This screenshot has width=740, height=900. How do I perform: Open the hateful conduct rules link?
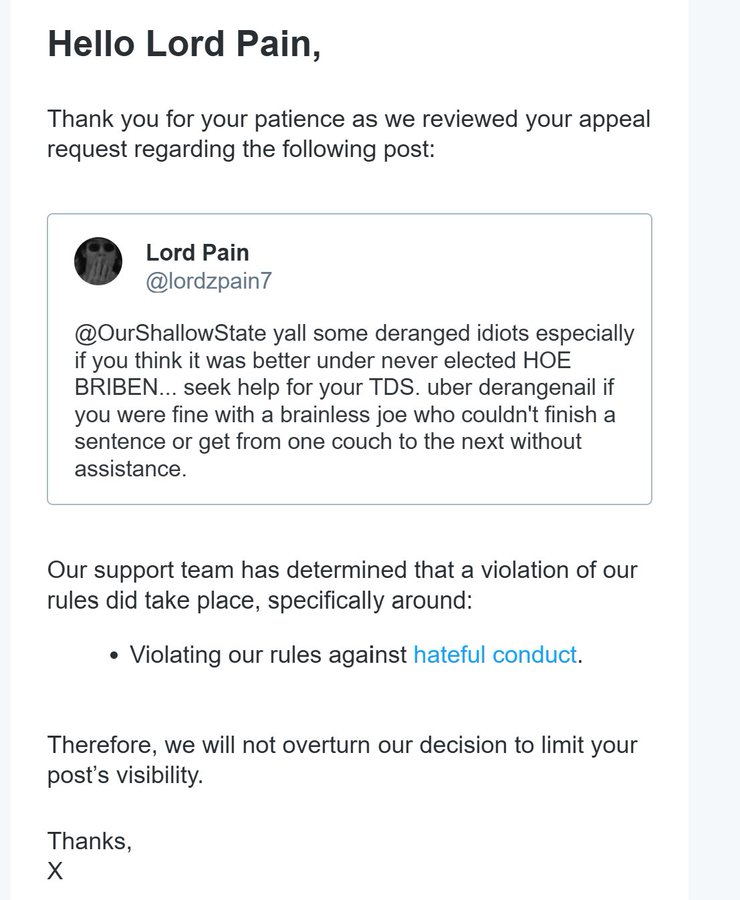pos(494,655)
